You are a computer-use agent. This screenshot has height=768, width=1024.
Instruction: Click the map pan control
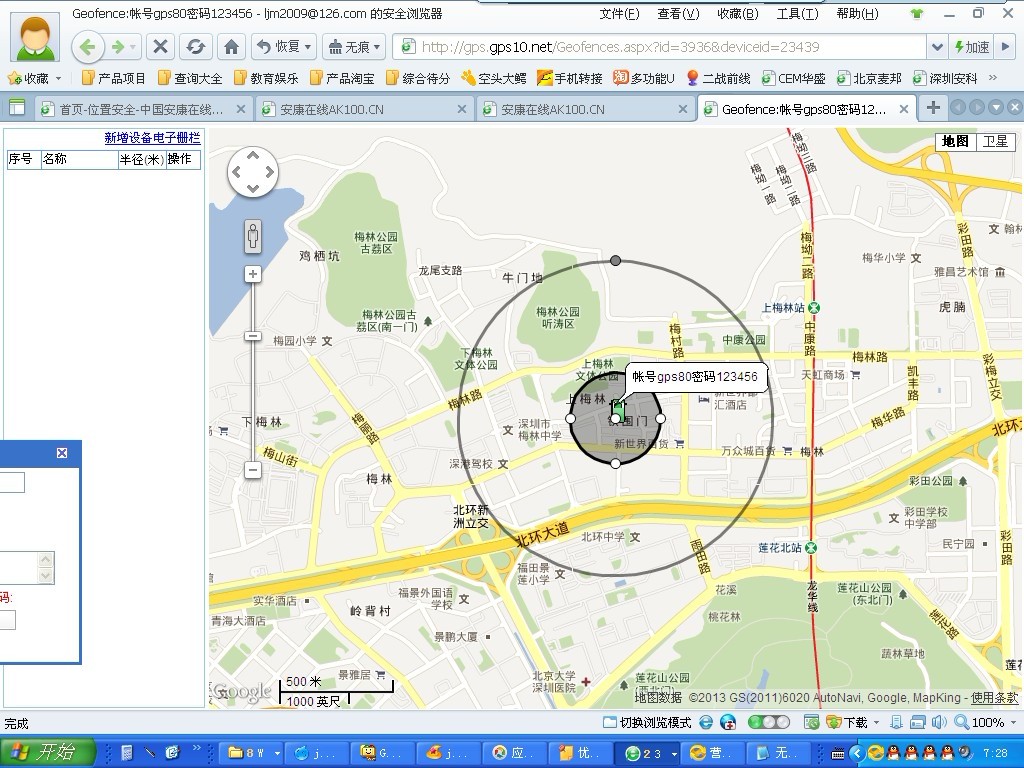coord(253,172)
